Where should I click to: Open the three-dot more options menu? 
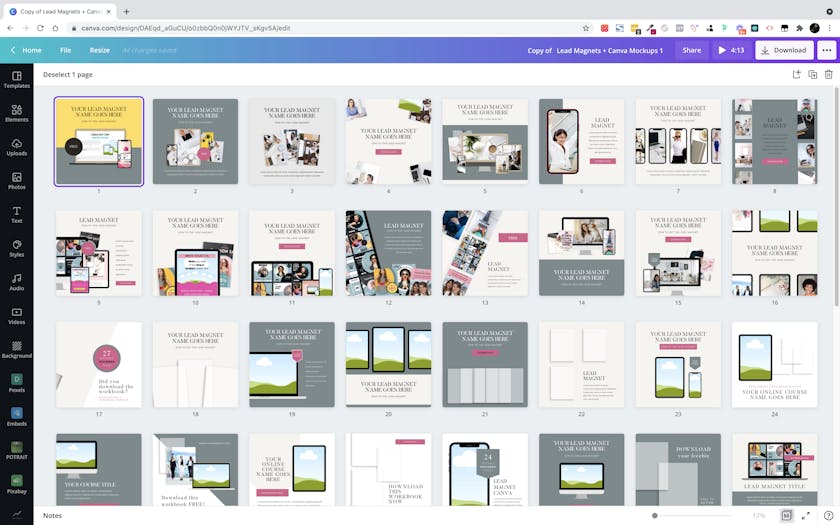(826, 50)
